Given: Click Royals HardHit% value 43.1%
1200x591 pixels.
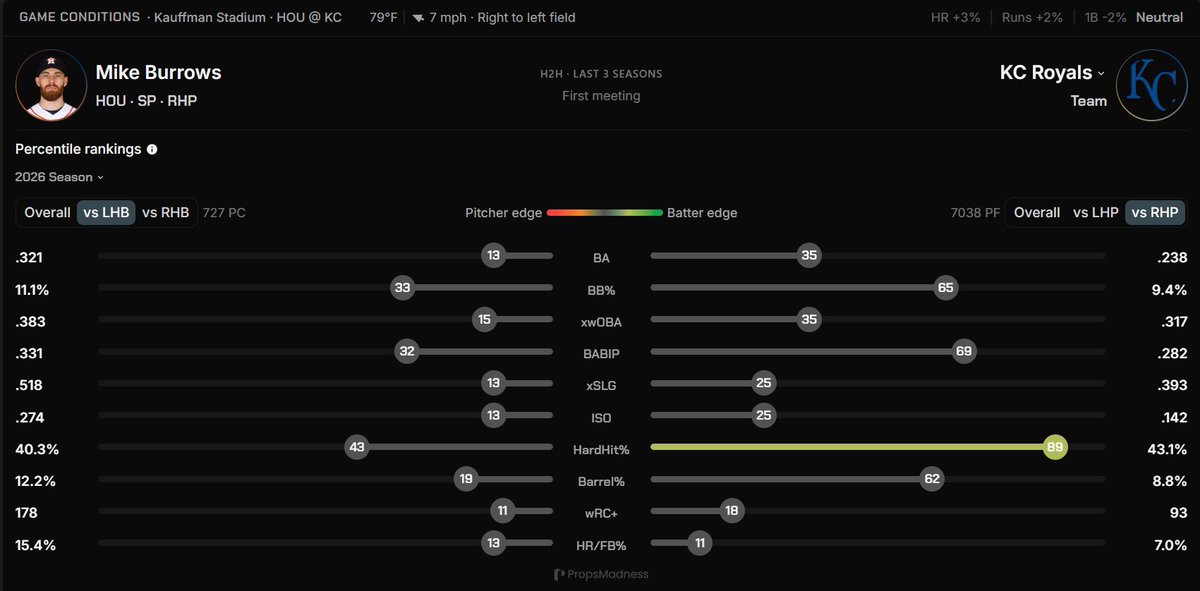Looking at the screenshot, I should click(1167, 449).
